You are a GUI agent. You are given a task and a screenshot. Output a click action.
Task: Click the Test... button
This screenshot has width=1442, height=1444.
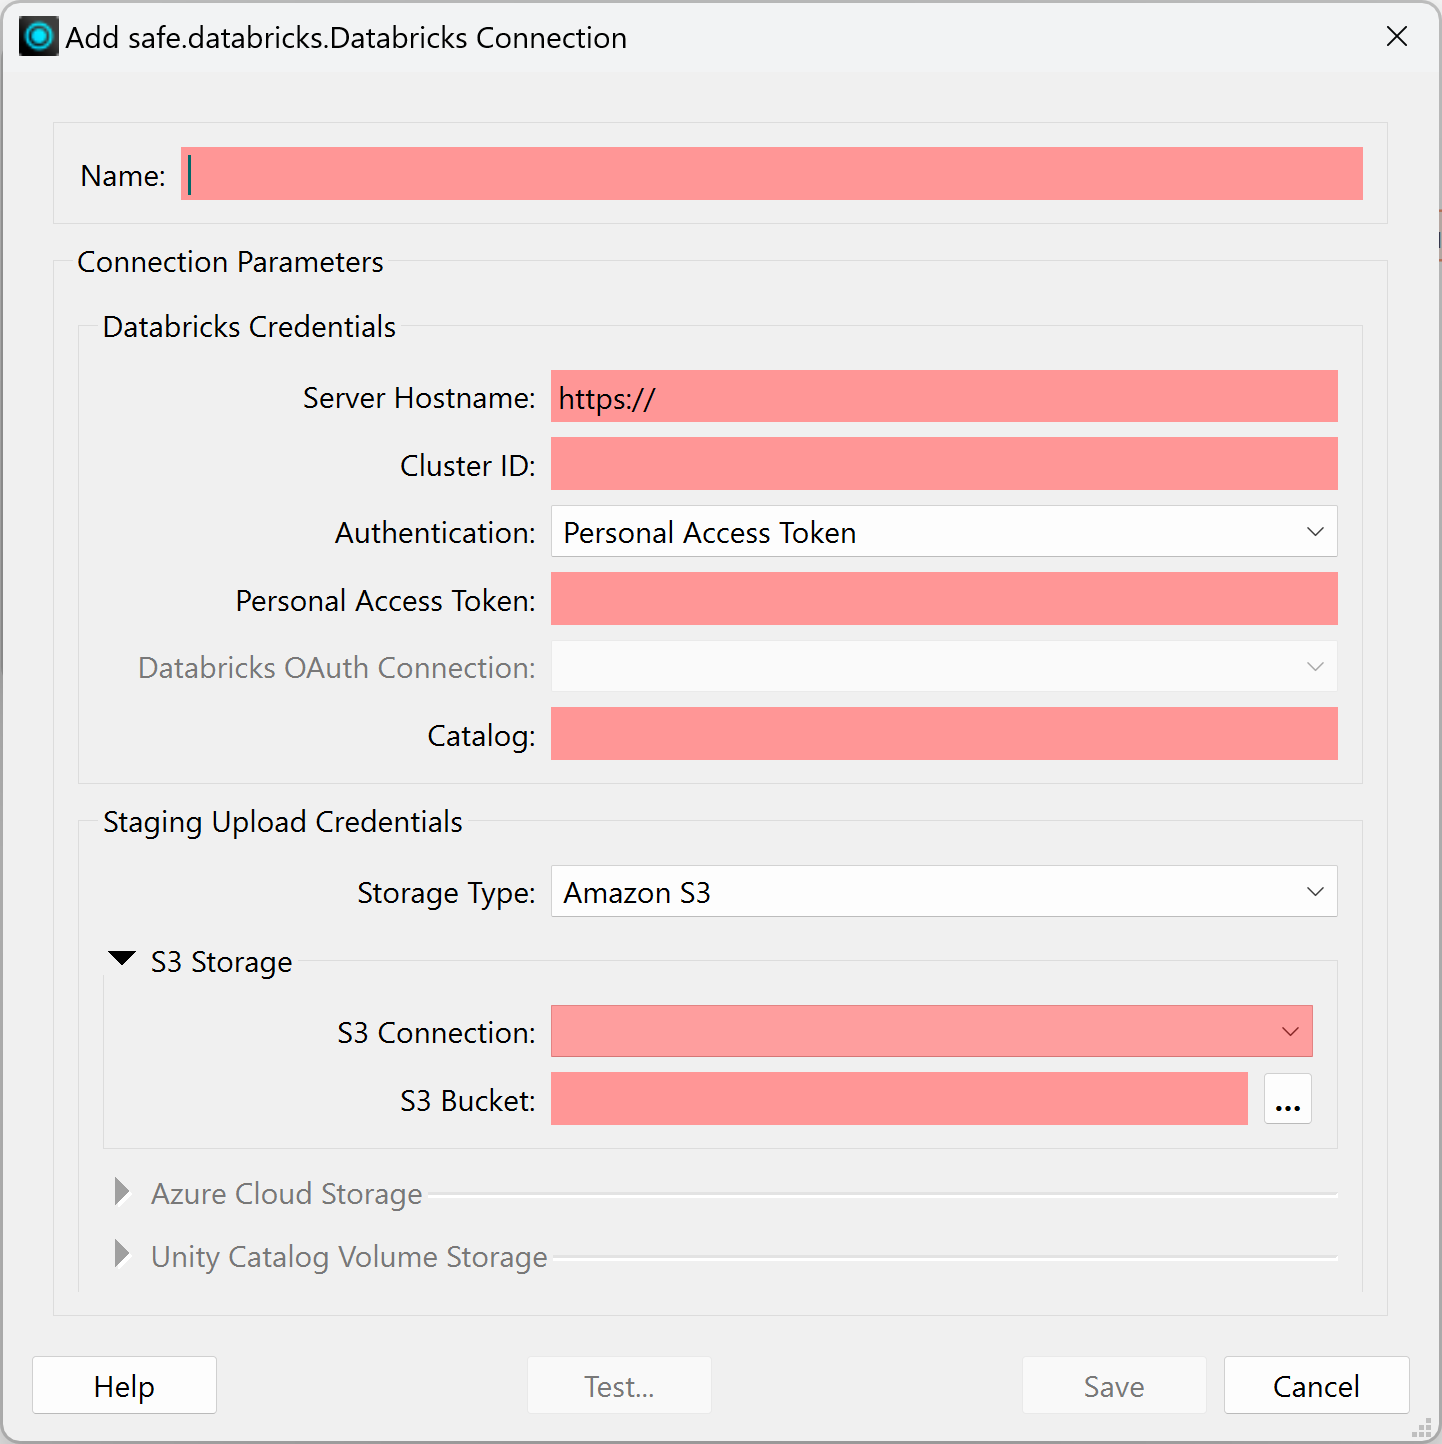[619, 1386]
